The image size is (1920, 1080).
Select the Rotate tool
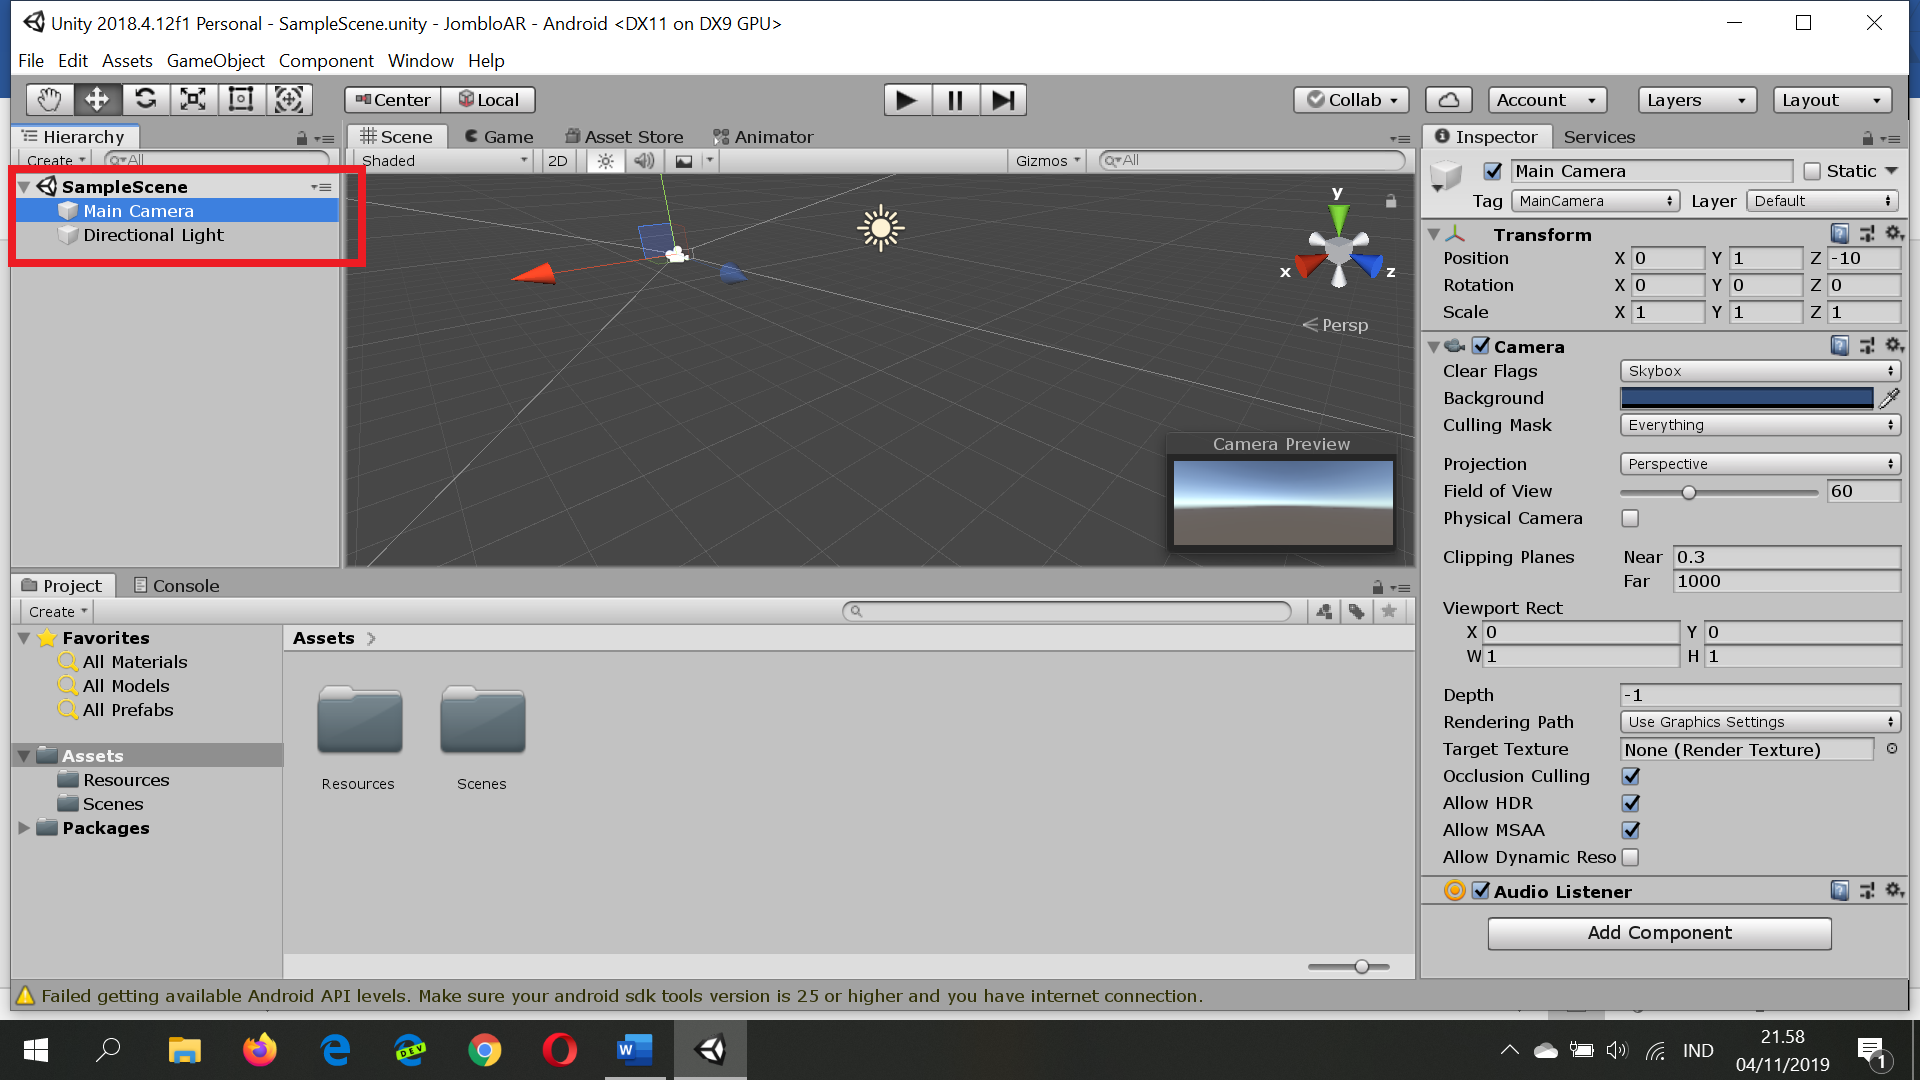tap(145, 99)
